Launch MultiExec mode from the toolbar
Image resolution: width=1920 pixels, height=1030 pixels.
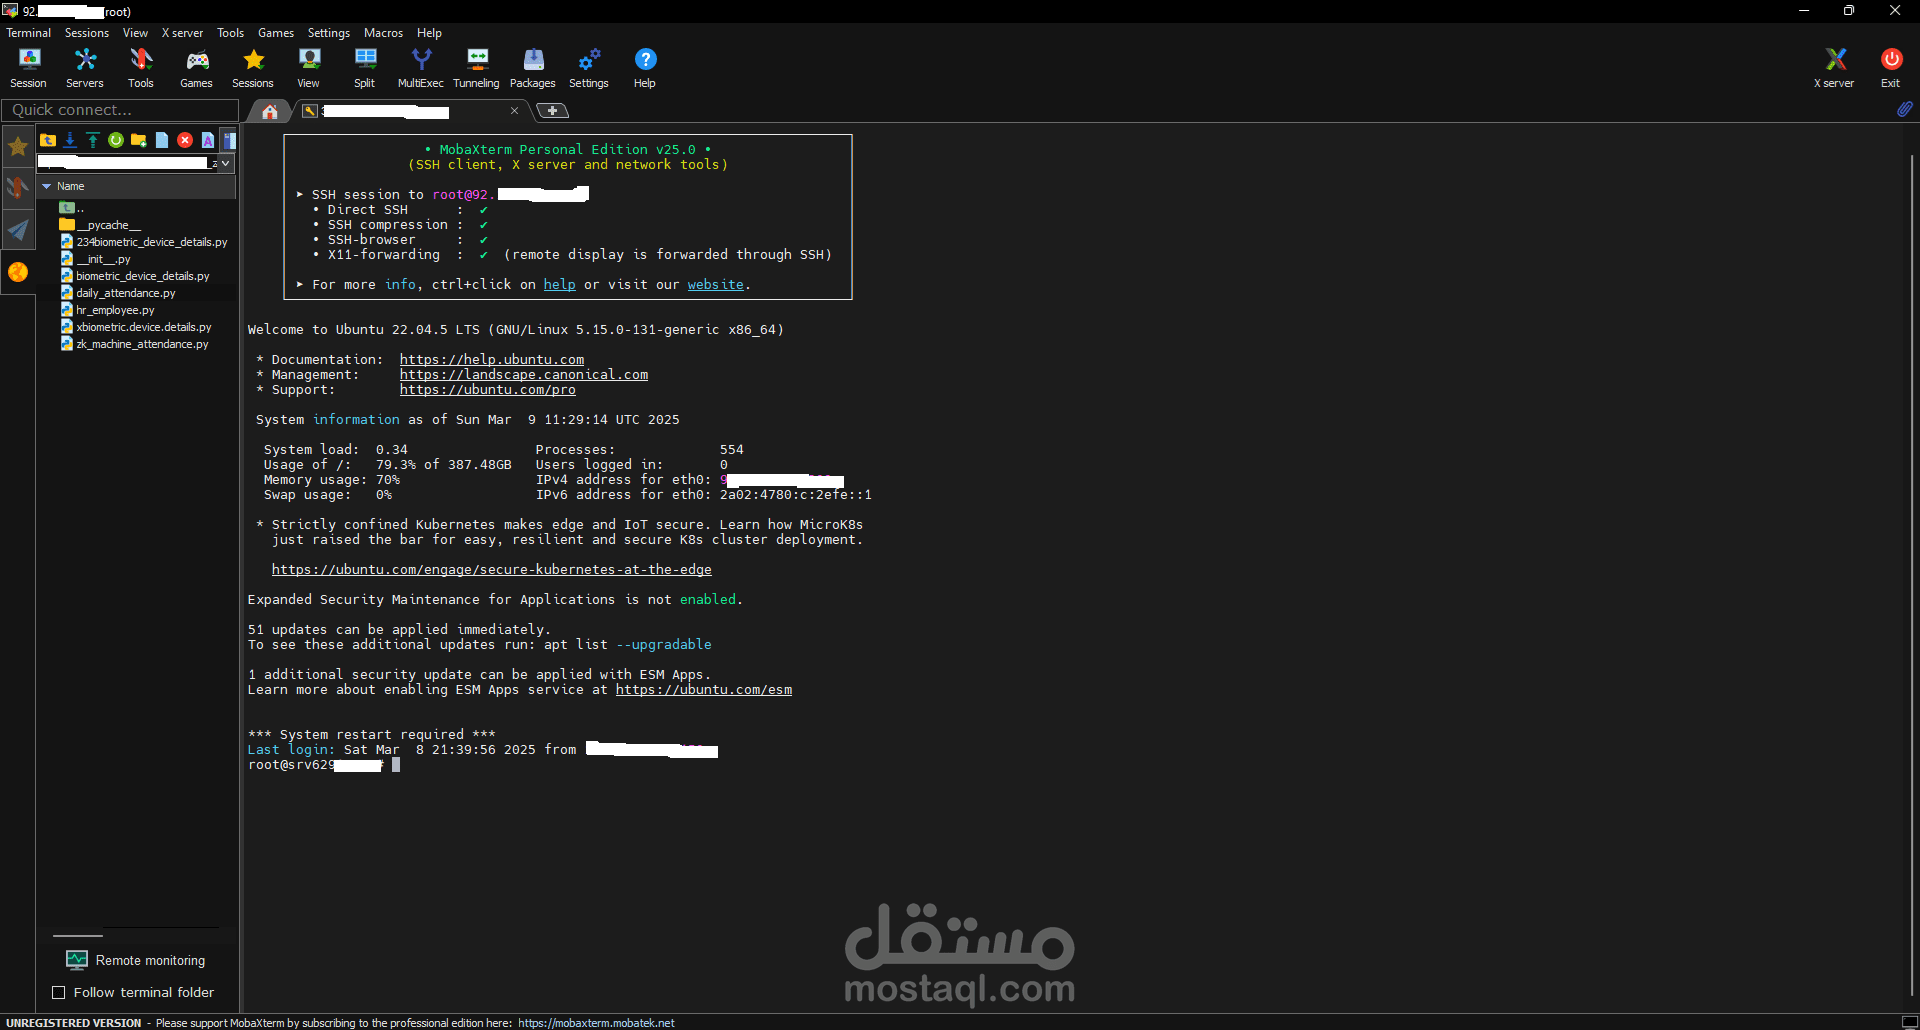421,68
